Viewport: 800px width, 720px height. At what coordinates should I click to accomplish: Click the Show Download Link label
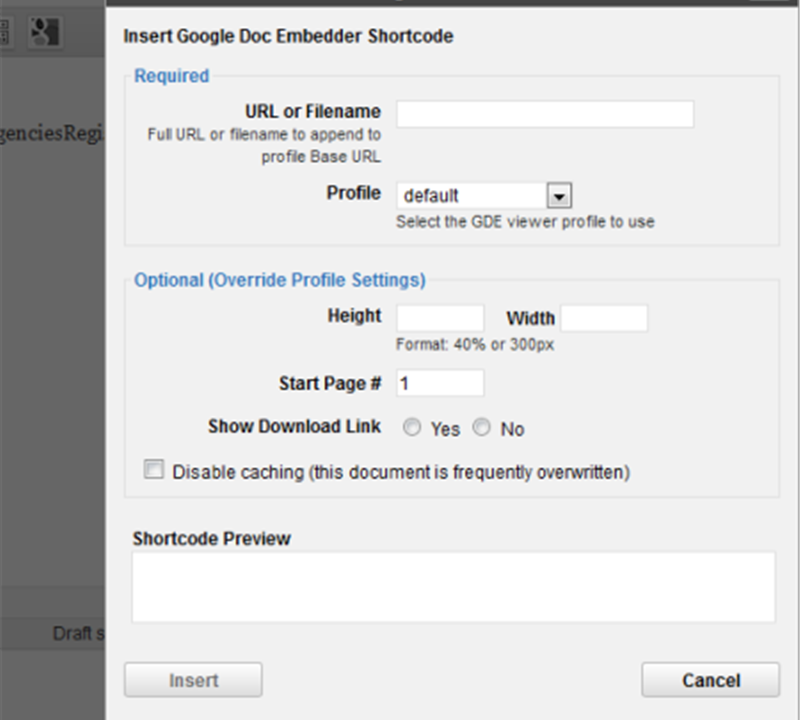[294, 426]
